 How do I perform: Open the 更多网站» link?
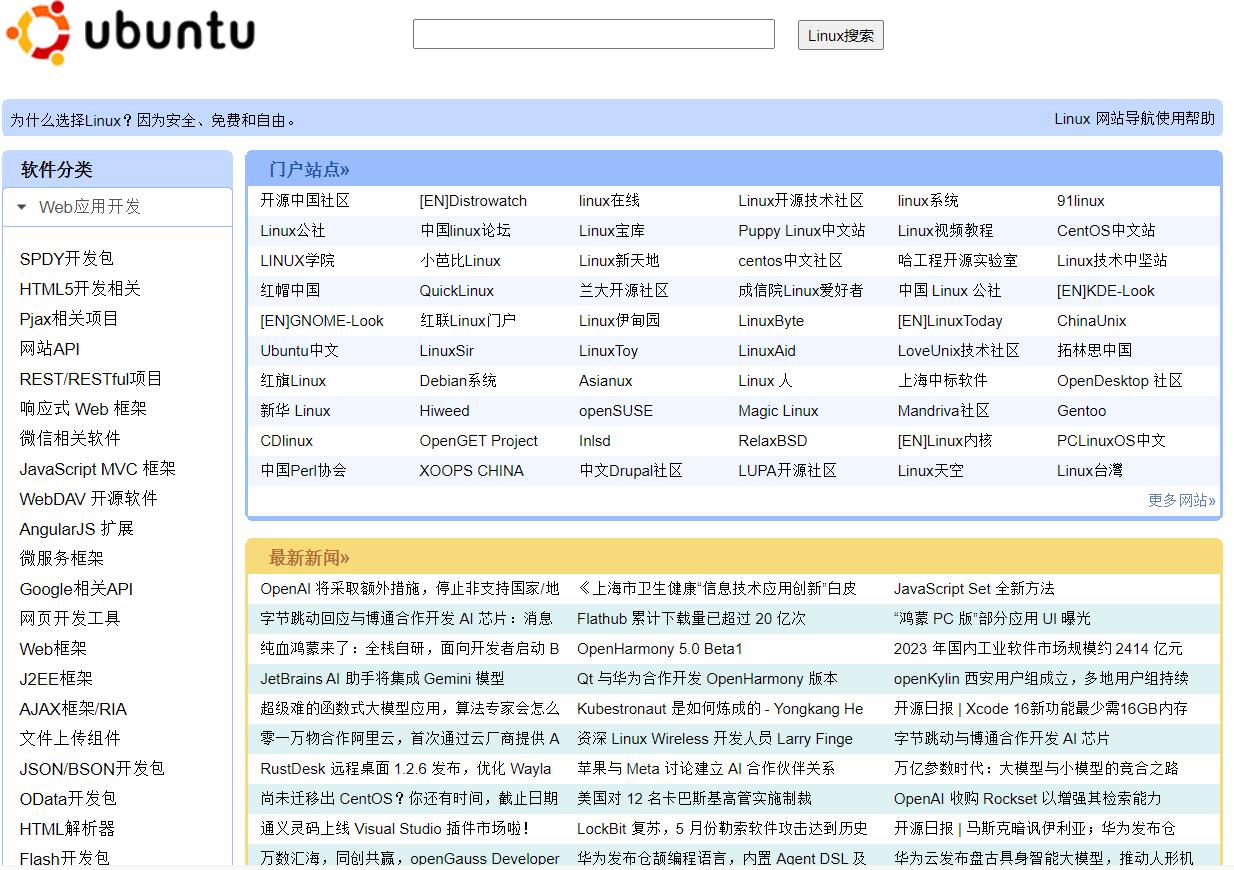(1182, 500)
